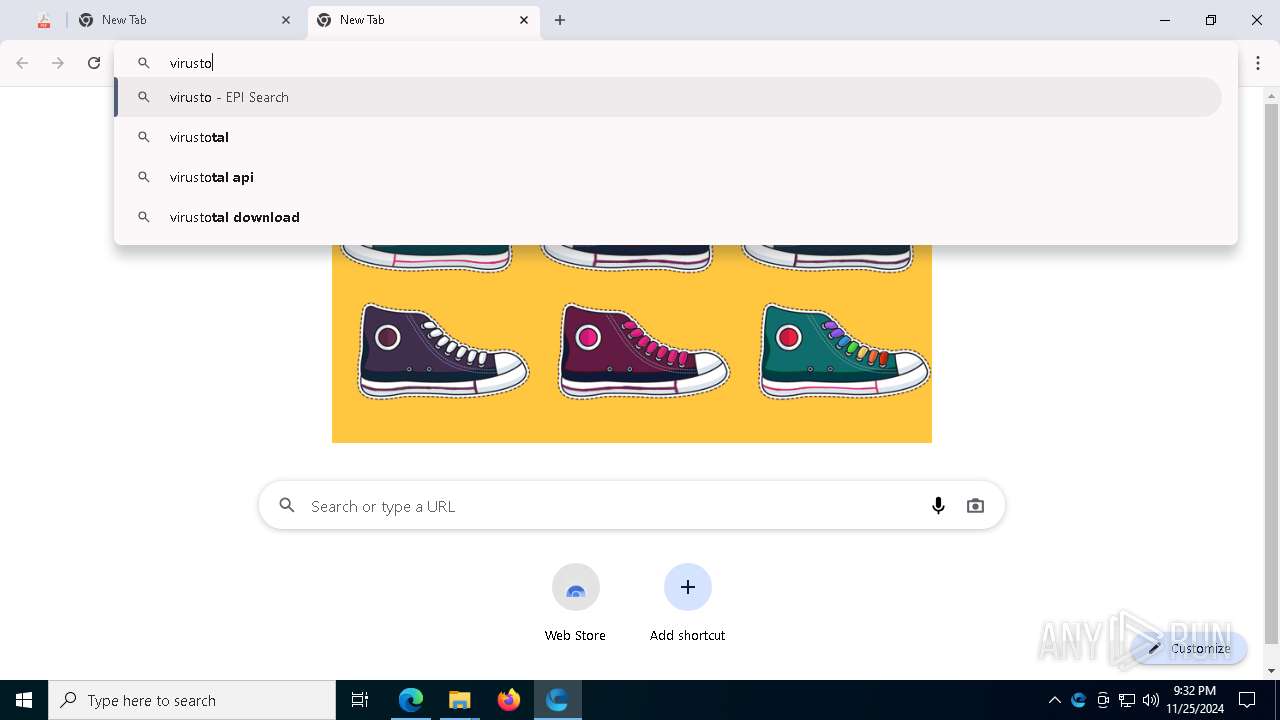Close the active second New Tab
Viewport: 1280px width, 720px height.
coord(524,20)
